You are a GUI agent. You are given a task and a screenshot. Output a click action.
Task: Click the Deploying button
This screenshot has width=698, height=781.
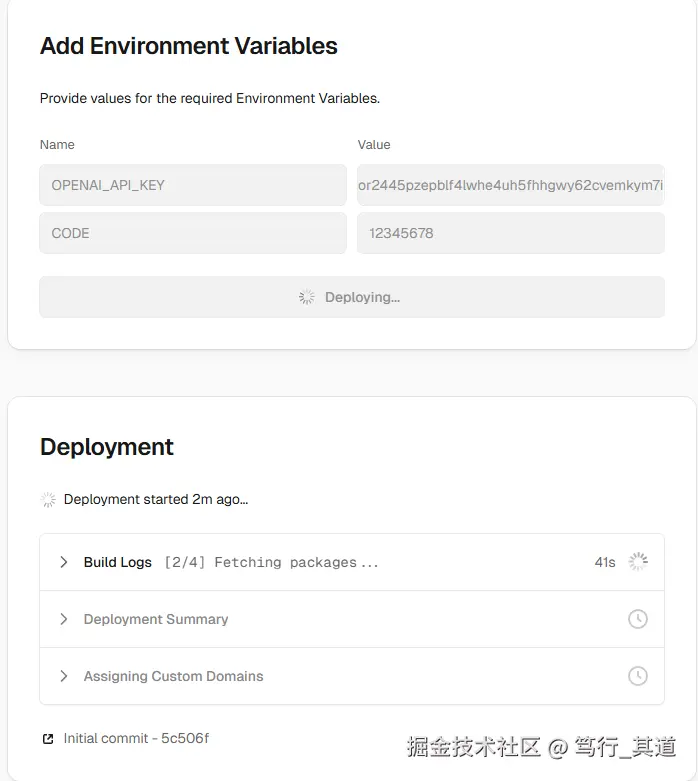pyautogui.click(x=351, y=297)
